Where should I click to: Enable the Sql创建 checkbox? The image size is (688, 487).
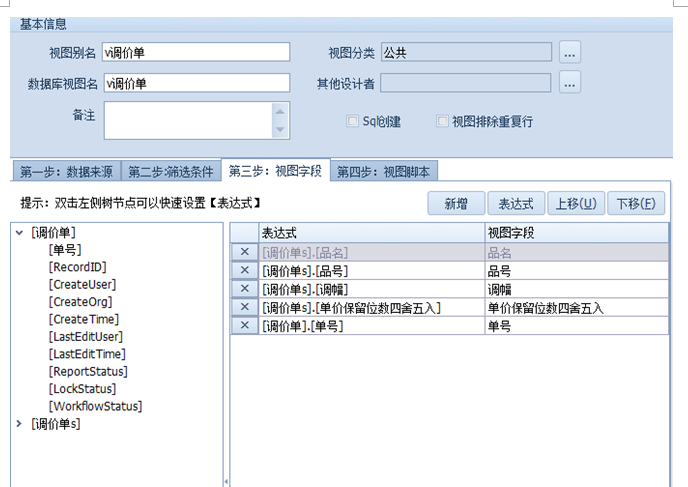[x=352, y=121]
